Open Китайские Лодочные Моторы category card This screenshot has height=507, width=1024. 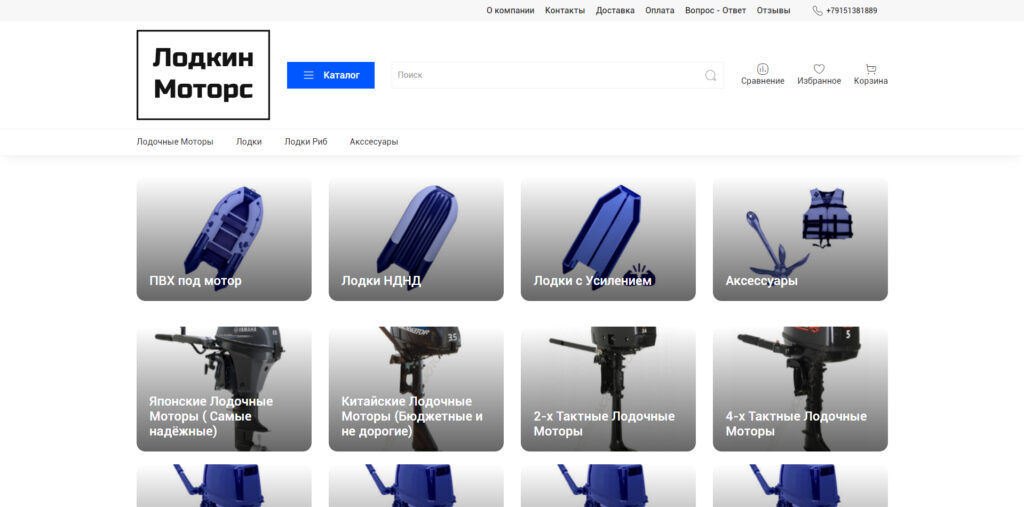point(416,389)
